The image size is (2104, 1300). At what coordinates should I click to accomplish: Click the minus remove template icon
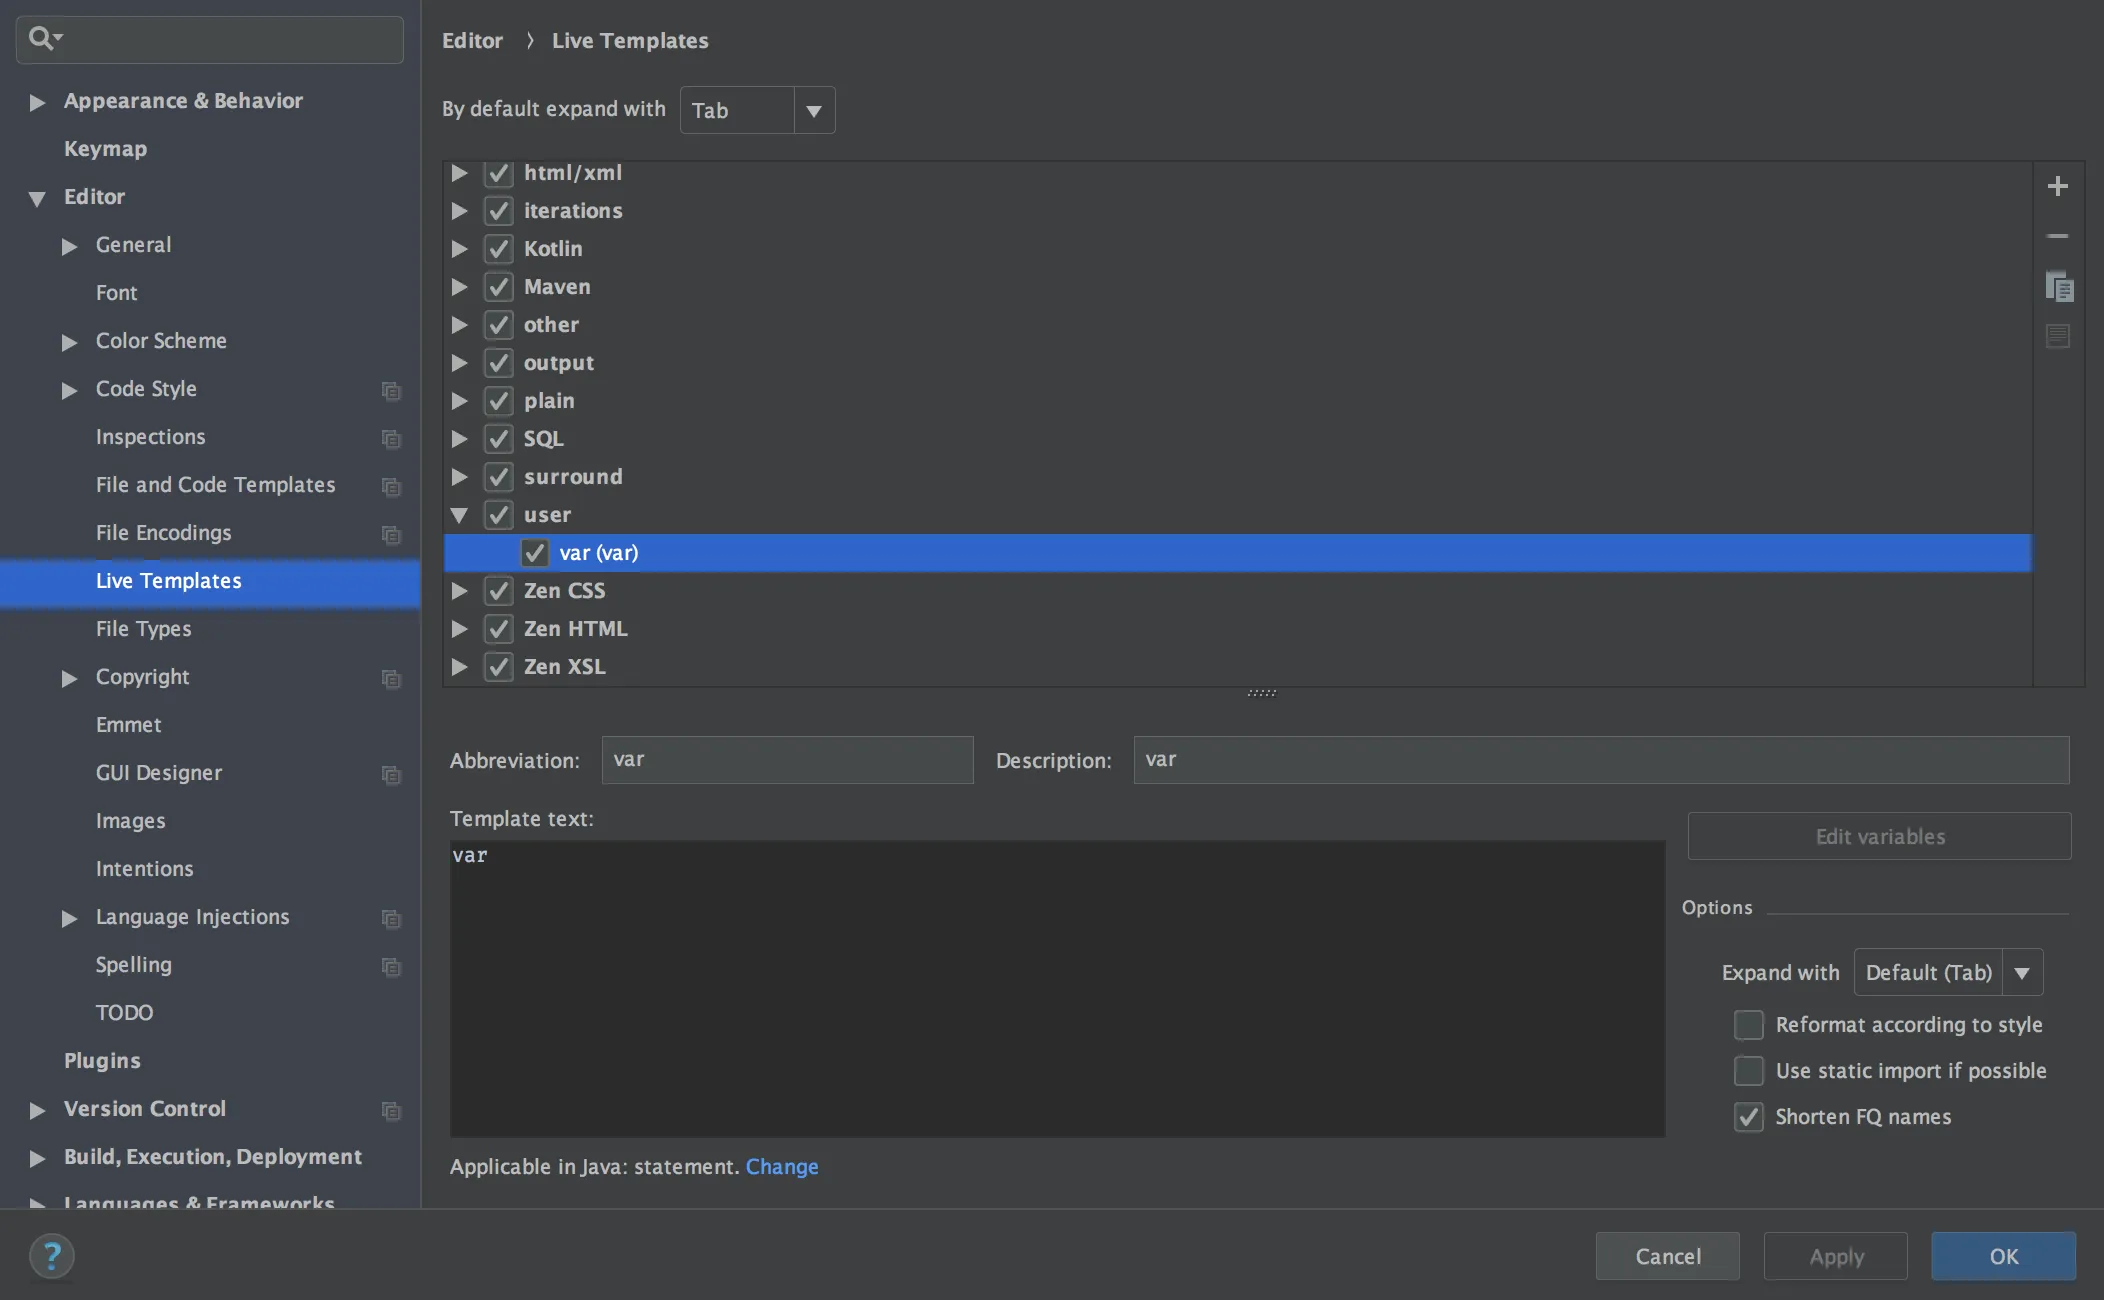pos(2057,236)
